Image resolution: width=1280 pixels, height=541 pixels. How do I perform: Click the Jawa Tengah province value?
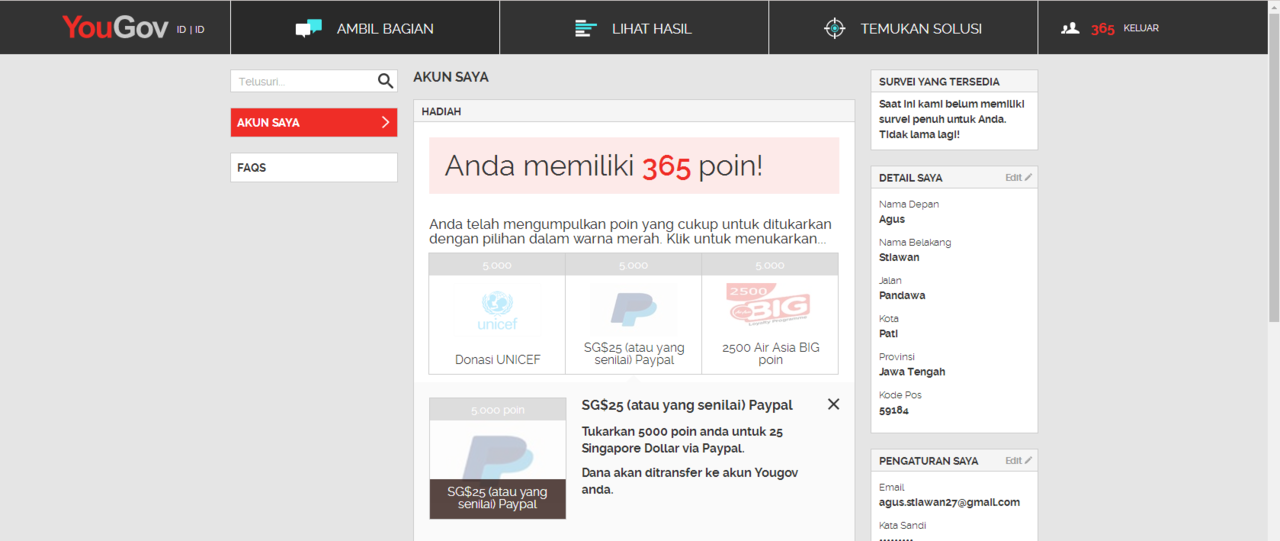[912, 372]
